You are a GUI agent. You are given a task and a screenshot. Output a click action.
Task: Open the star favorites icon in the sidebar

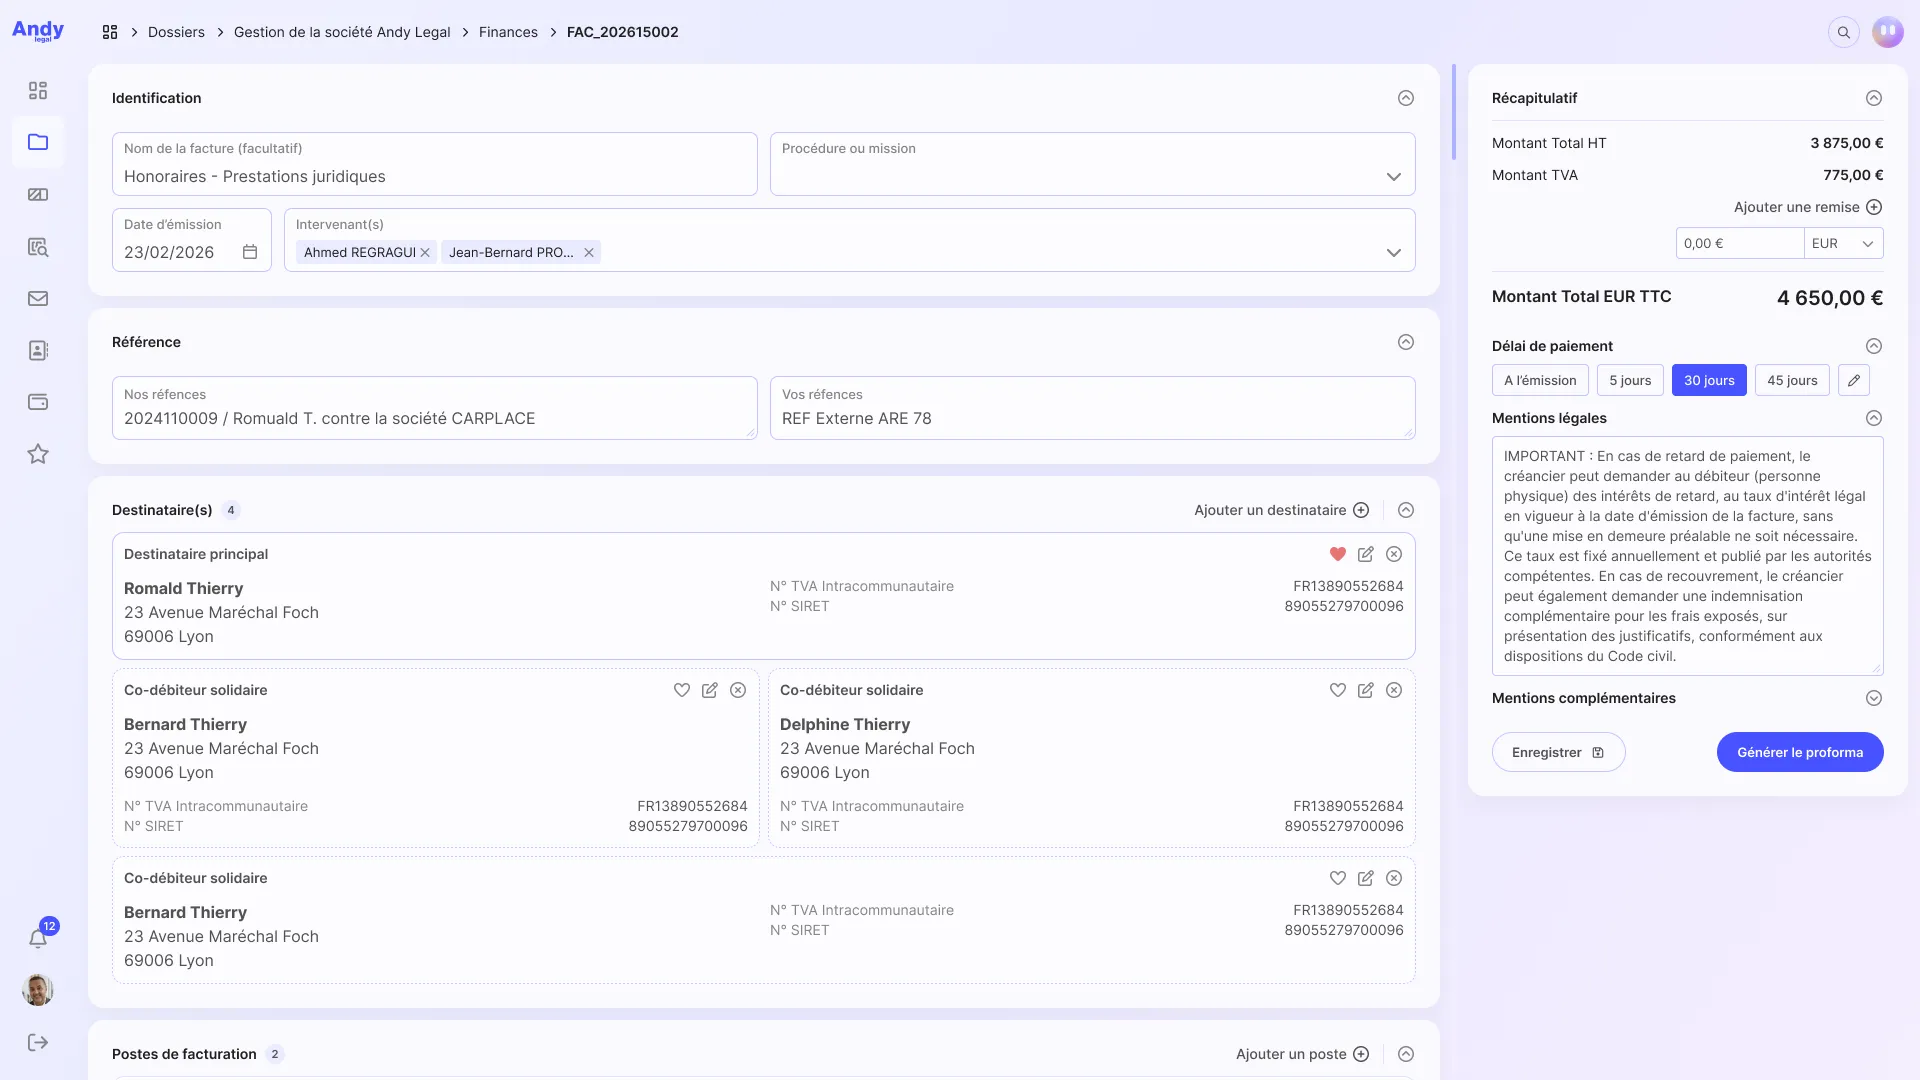(x=38, y=454)
